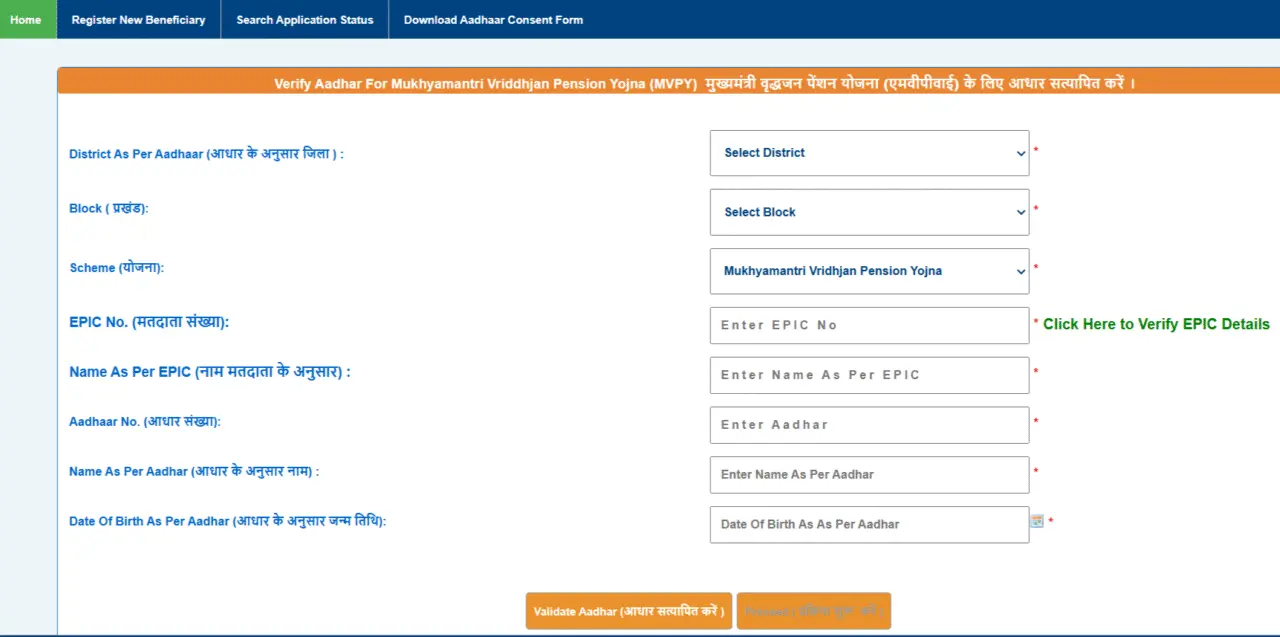The image size is (1280, 637).
Task: Open the Home tab
Action: tap(27, 19)
